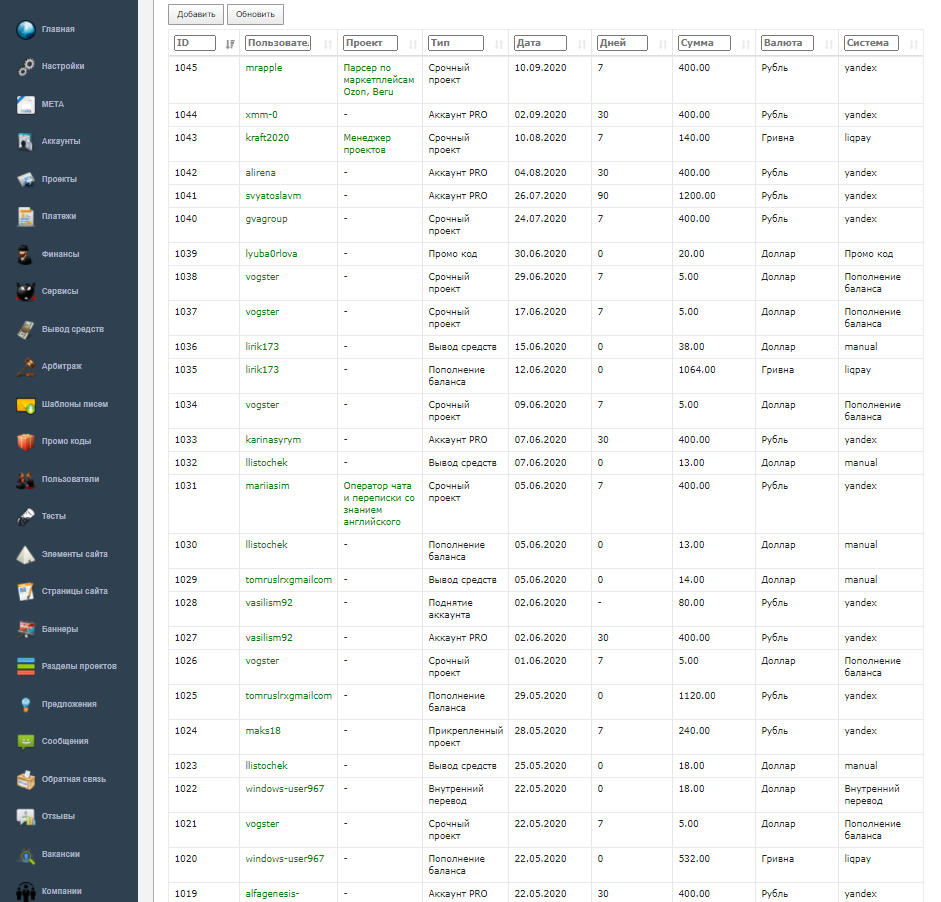This screenshot has height=902, width=941.
Task: Click the Тесты sidebar icon
Action: pyautogui.click(x=26, y=517)
